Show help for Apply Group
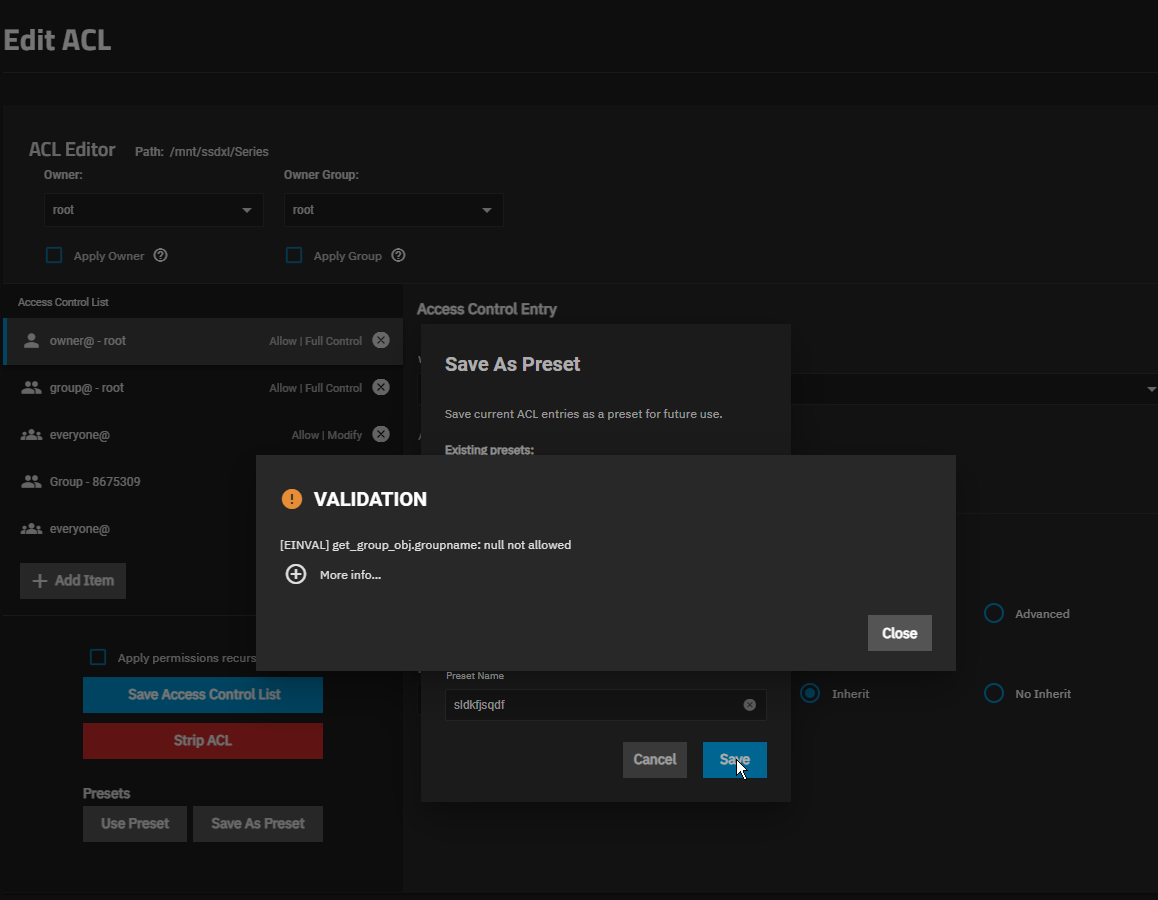The width and height of the screenshot is (1158, 900). coord(398,255)
